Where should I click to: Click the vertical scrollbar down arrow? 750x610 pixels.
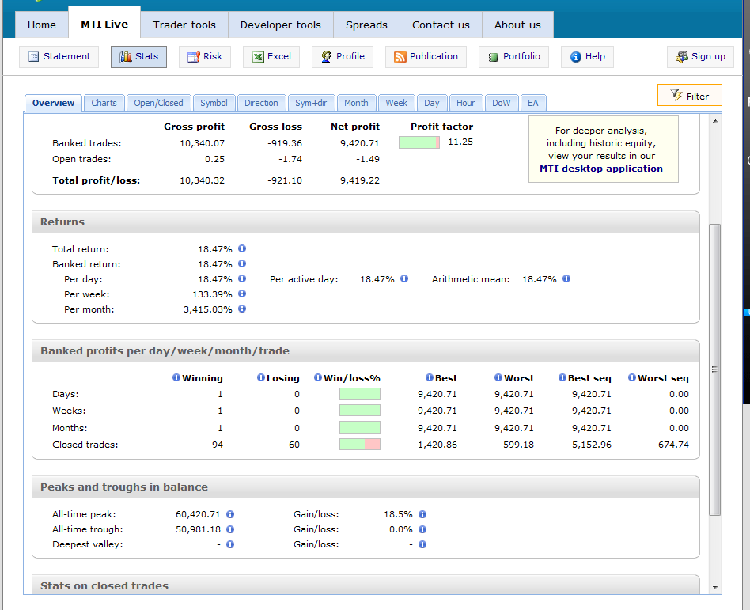(714, 587)
